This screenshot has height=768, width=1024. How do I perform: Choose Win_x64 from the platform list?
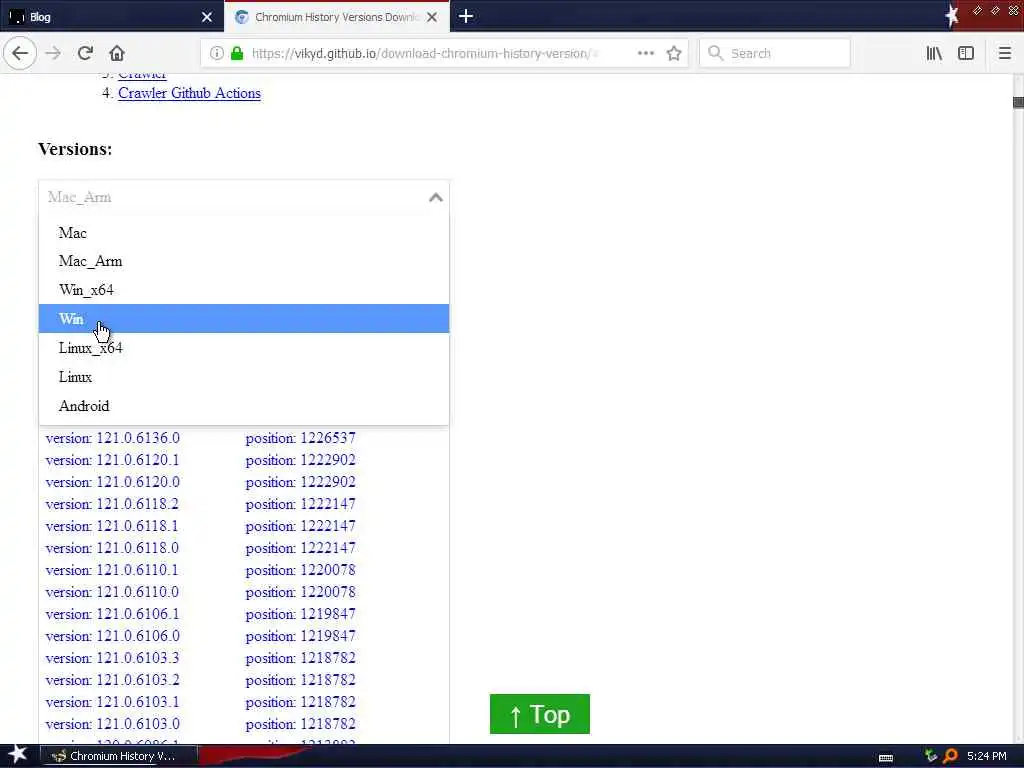tap(244, 290)
